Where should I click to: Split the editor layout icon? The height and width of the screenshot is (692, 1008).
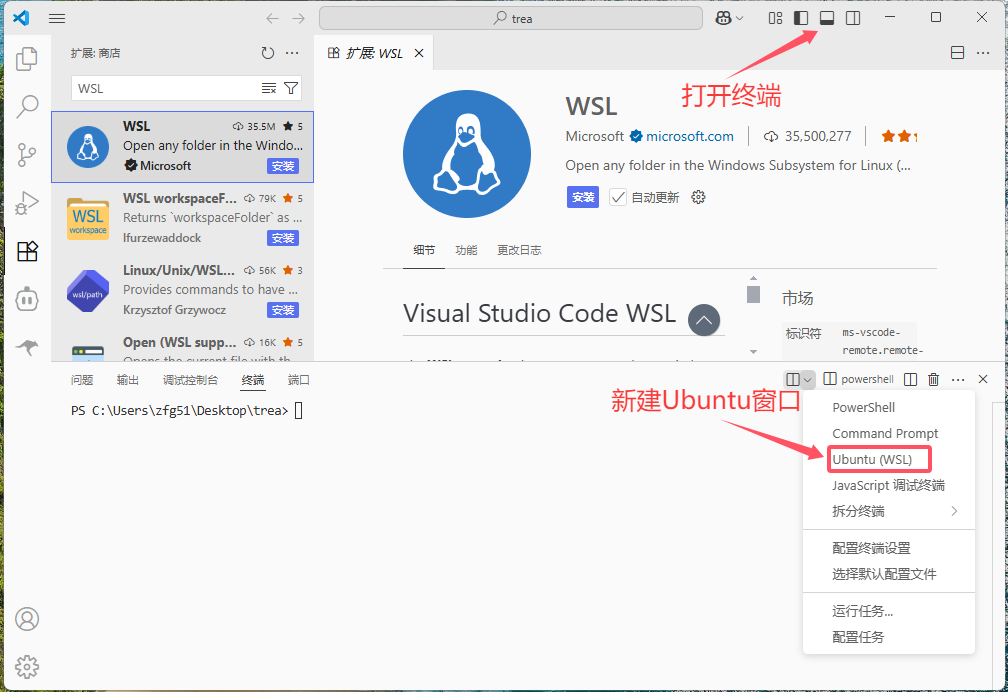click(957, 53)
